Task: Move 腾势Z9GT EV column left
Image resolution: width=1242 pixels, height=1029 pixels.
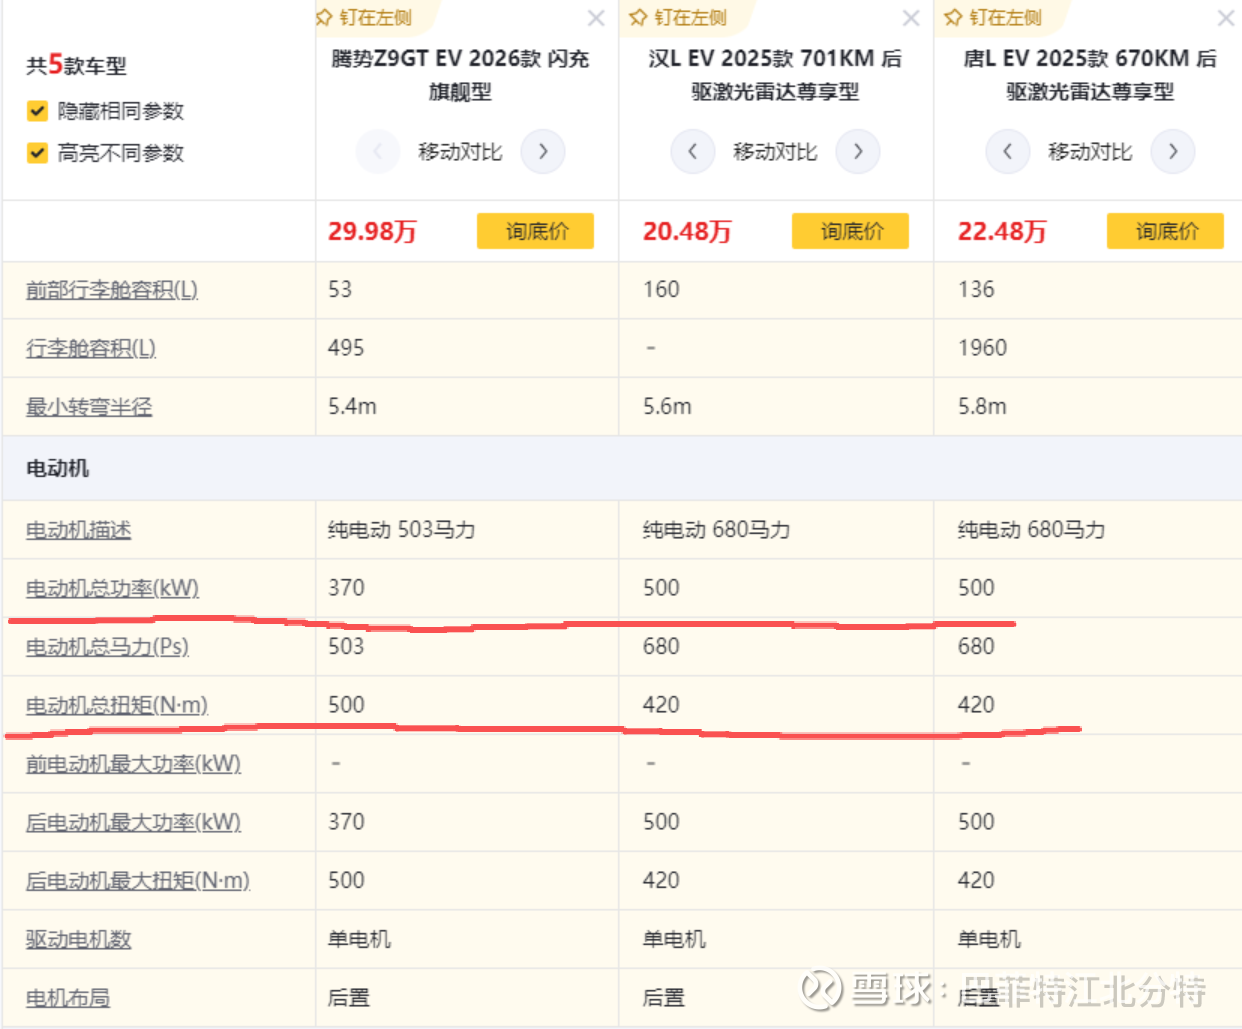Action: (x=378, y=152)
